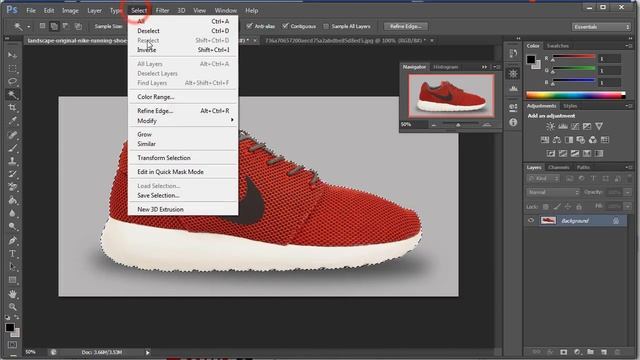The image size is (640, 360).
Task: Toggle lock all padlock icon
Action: 579,207
